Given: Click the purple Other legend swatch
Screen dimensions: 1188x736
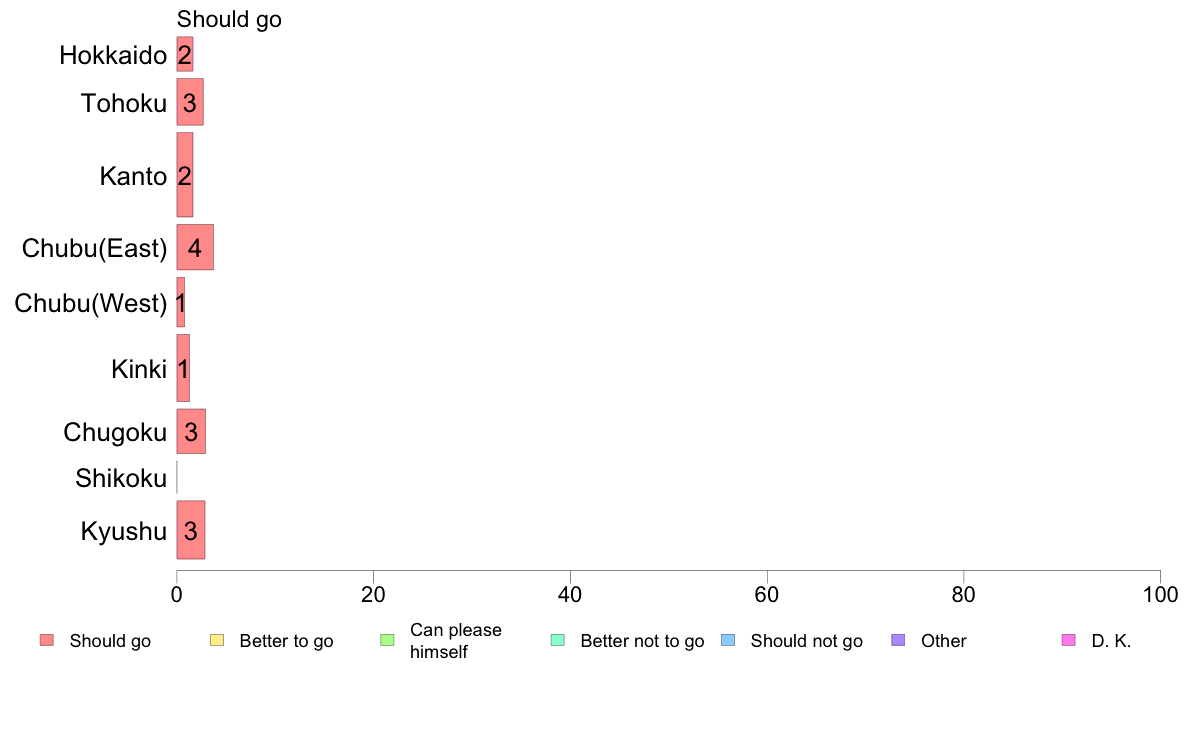Looking at the screenshot, I should [x=899, y=640].
